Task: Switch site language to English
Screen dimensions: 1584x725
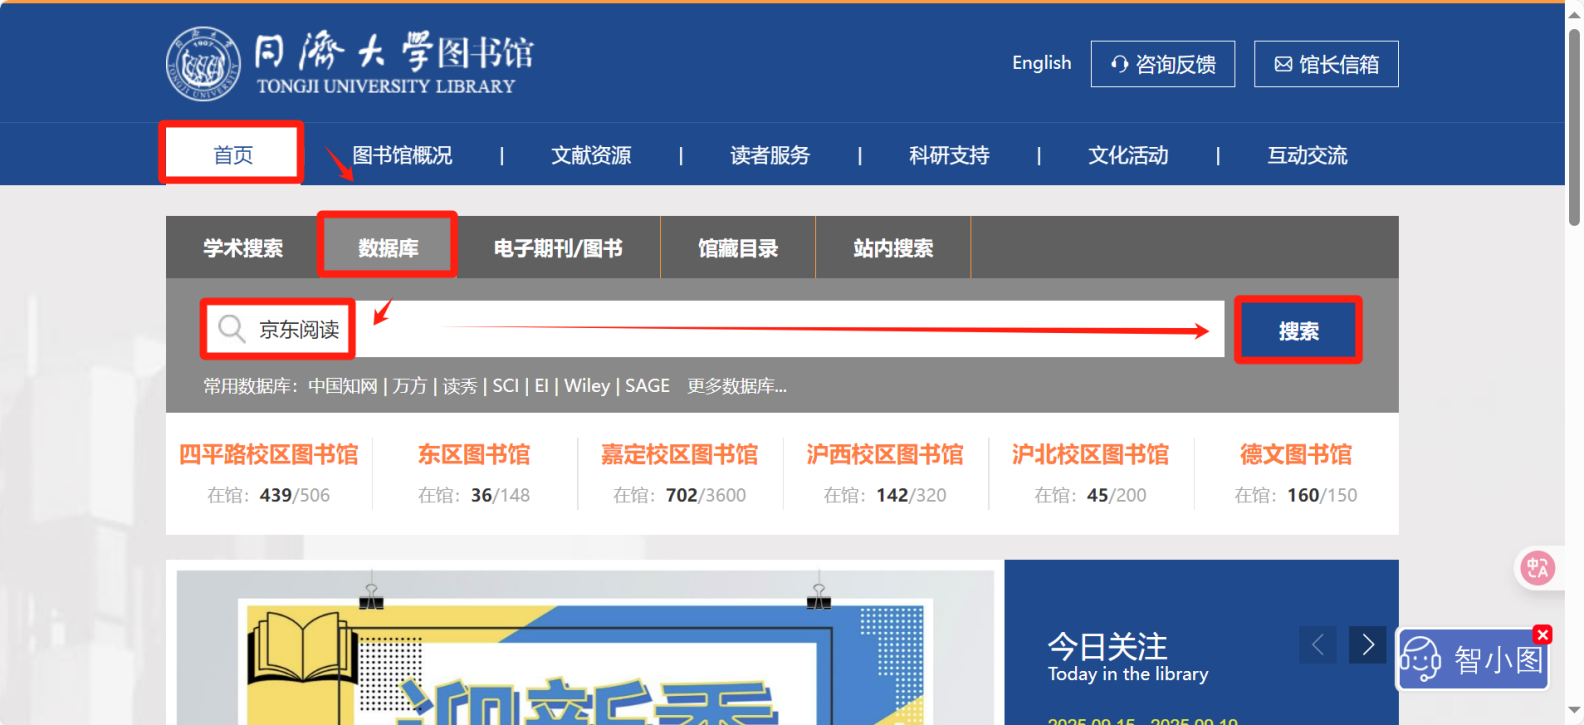Action: pos(1041,63)
